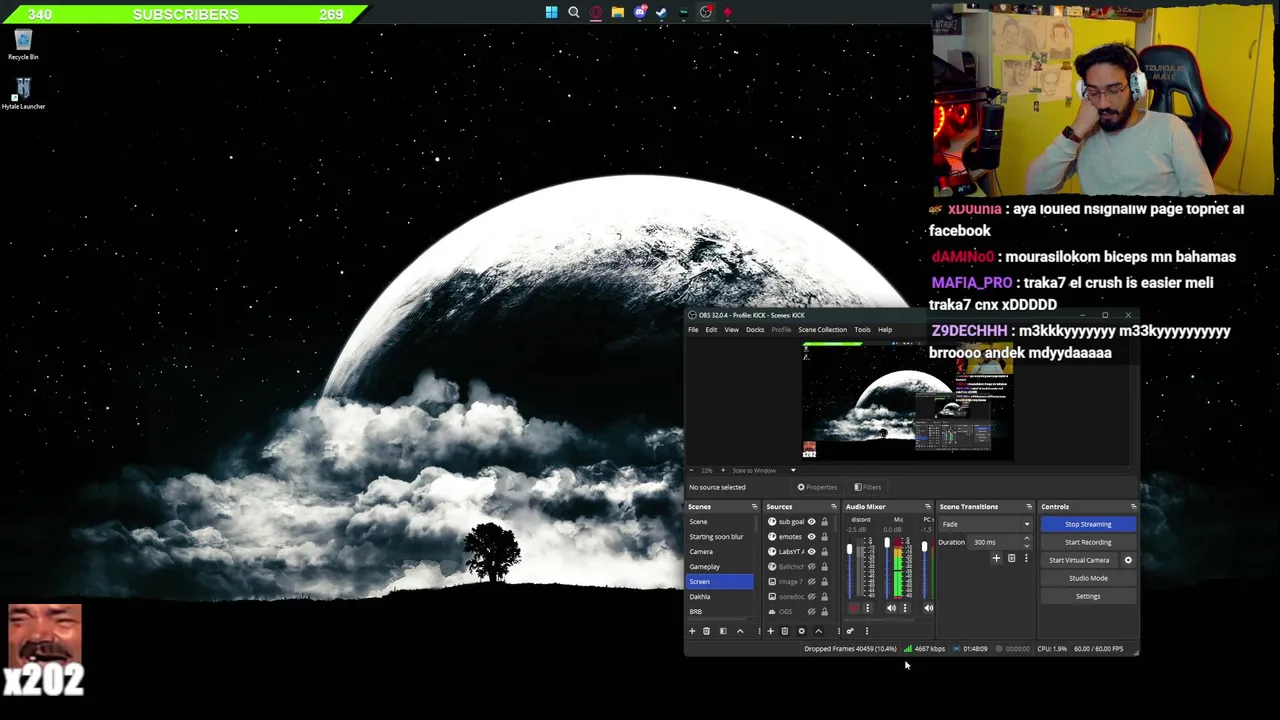Open discord audio channel three-dot menu
This screenshot has width=1280, height=720.
pyautogui.click(x=867, y=608)
